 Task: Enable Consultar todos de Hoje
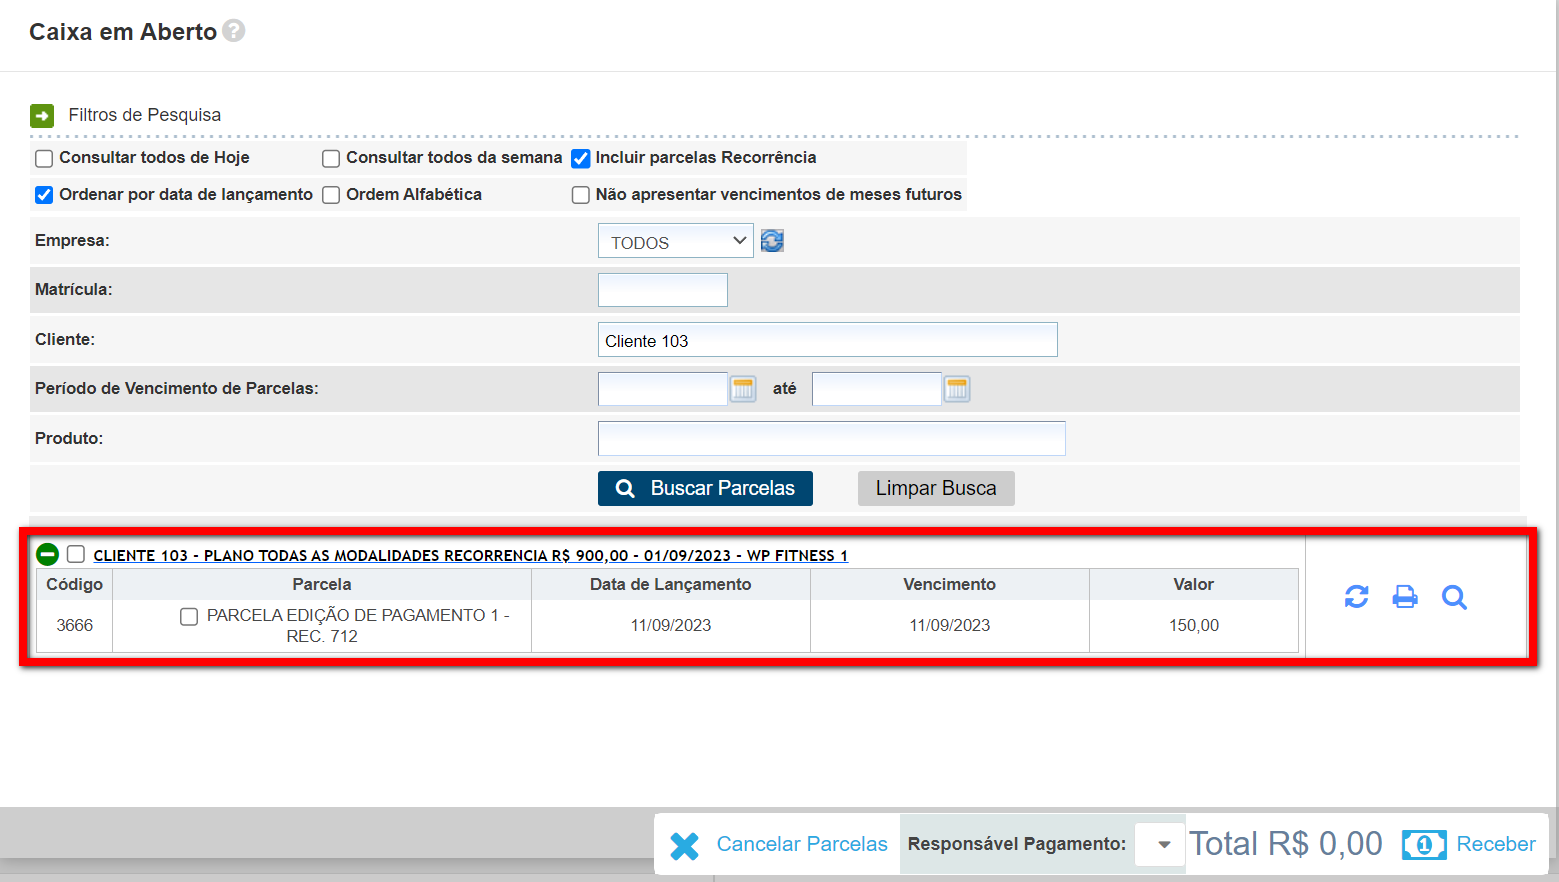pos(44,158)
